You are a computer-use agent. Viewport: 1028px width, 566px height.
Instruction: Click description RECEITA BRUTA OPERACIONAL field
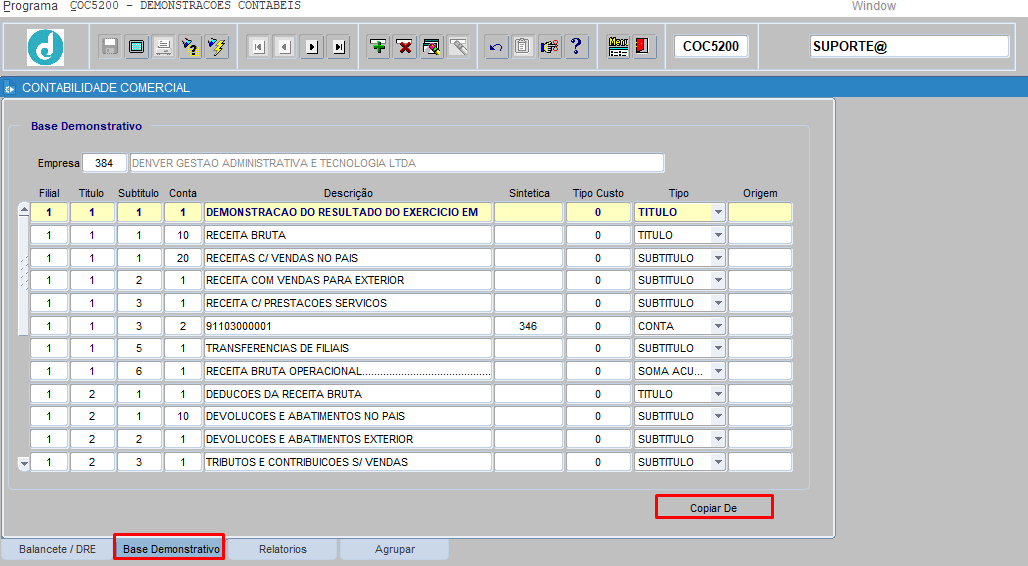(347, 371)
